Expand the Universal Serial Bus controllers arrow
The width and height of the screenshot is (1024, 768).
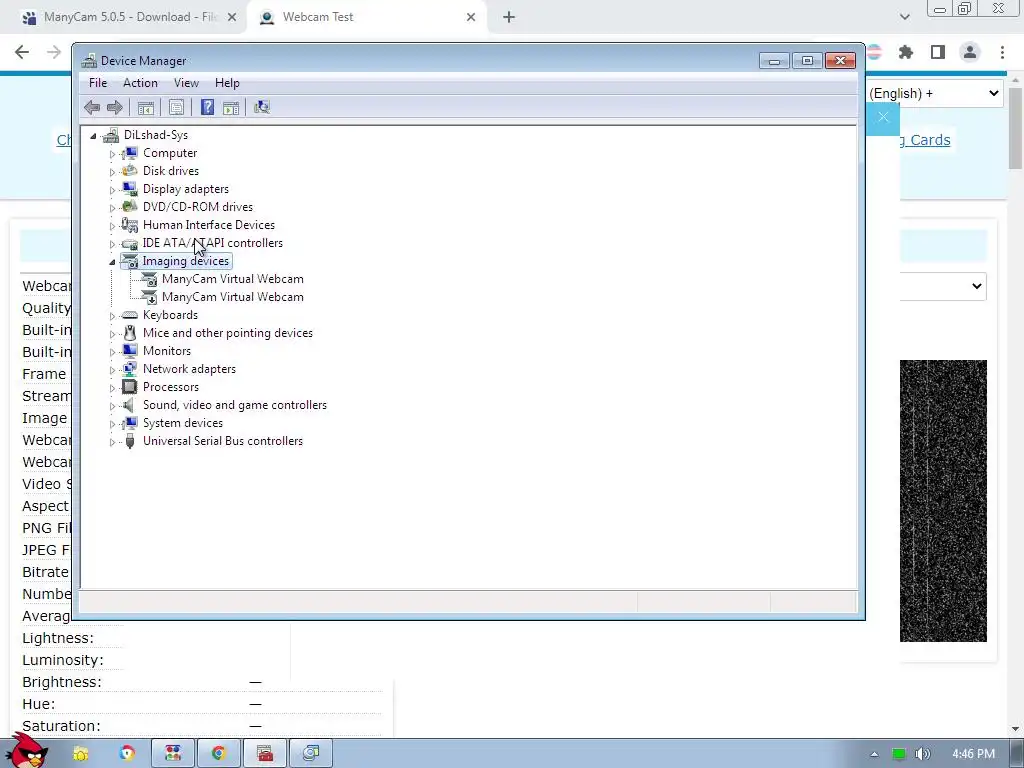tap(112, 442)
